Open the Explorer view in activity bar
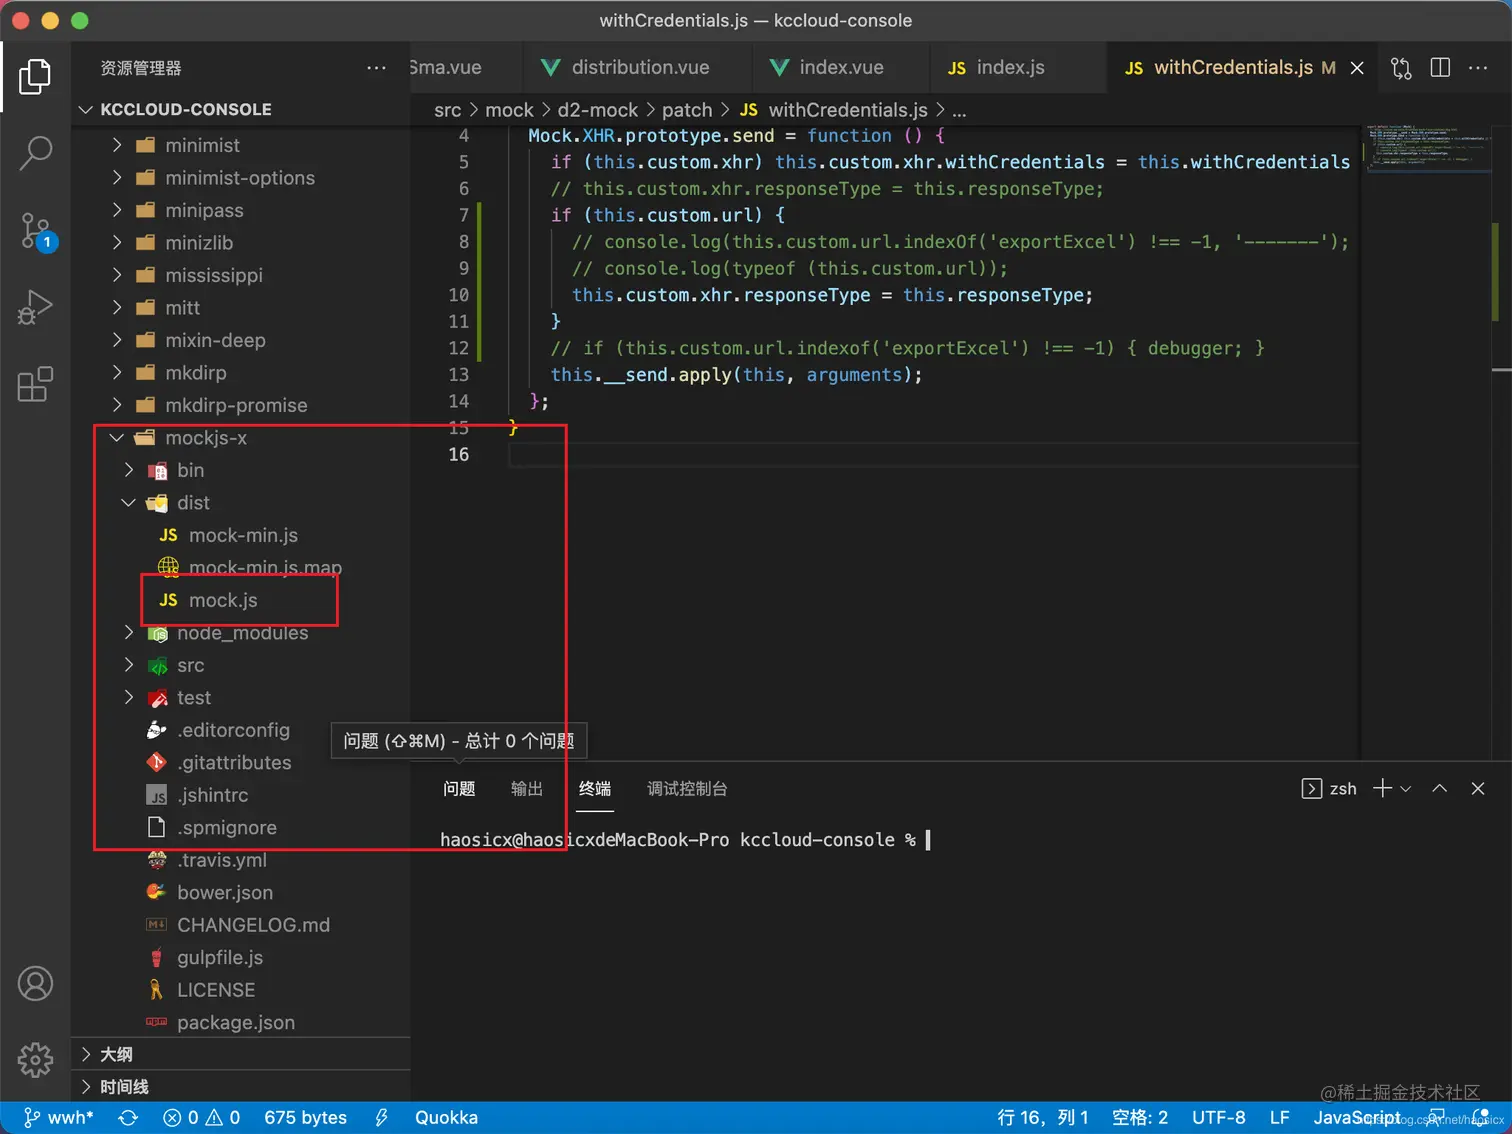Viewport: 1512px width, 1134px height. pos(35,77)
